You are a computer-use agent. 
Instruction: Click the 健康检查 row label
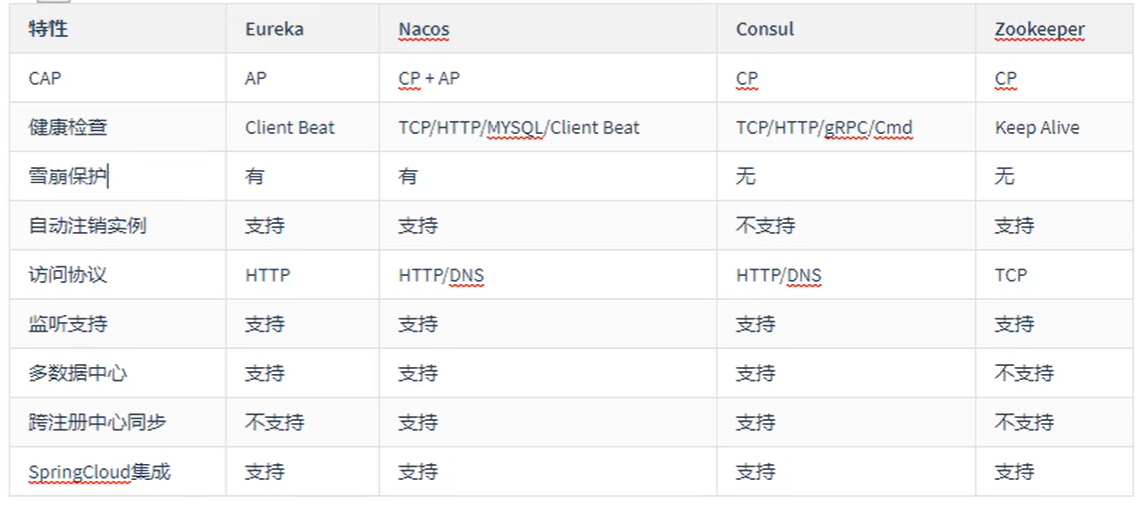(68, 127)
